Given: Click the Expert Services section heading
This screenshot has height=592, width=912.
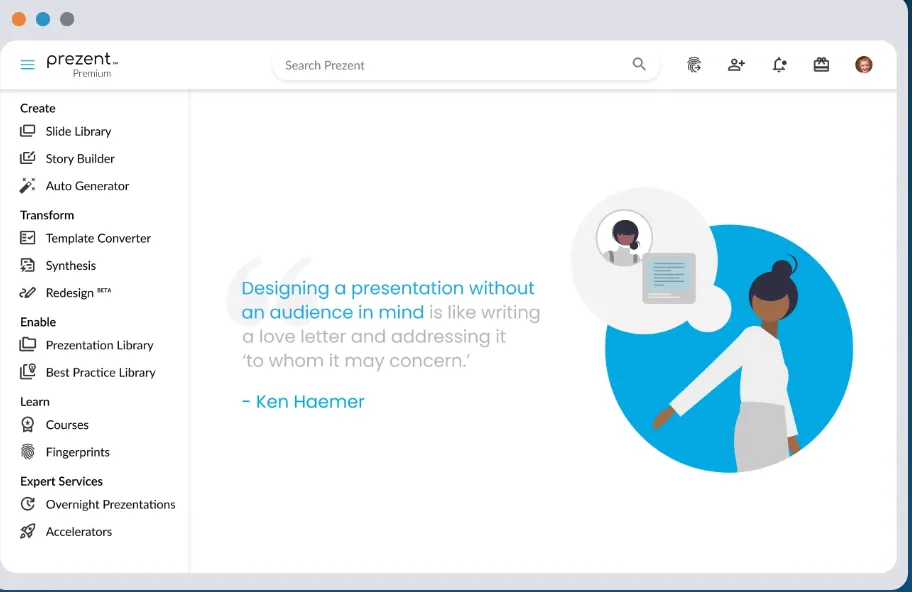Looking at the screenshot, I should click(61, 482).
